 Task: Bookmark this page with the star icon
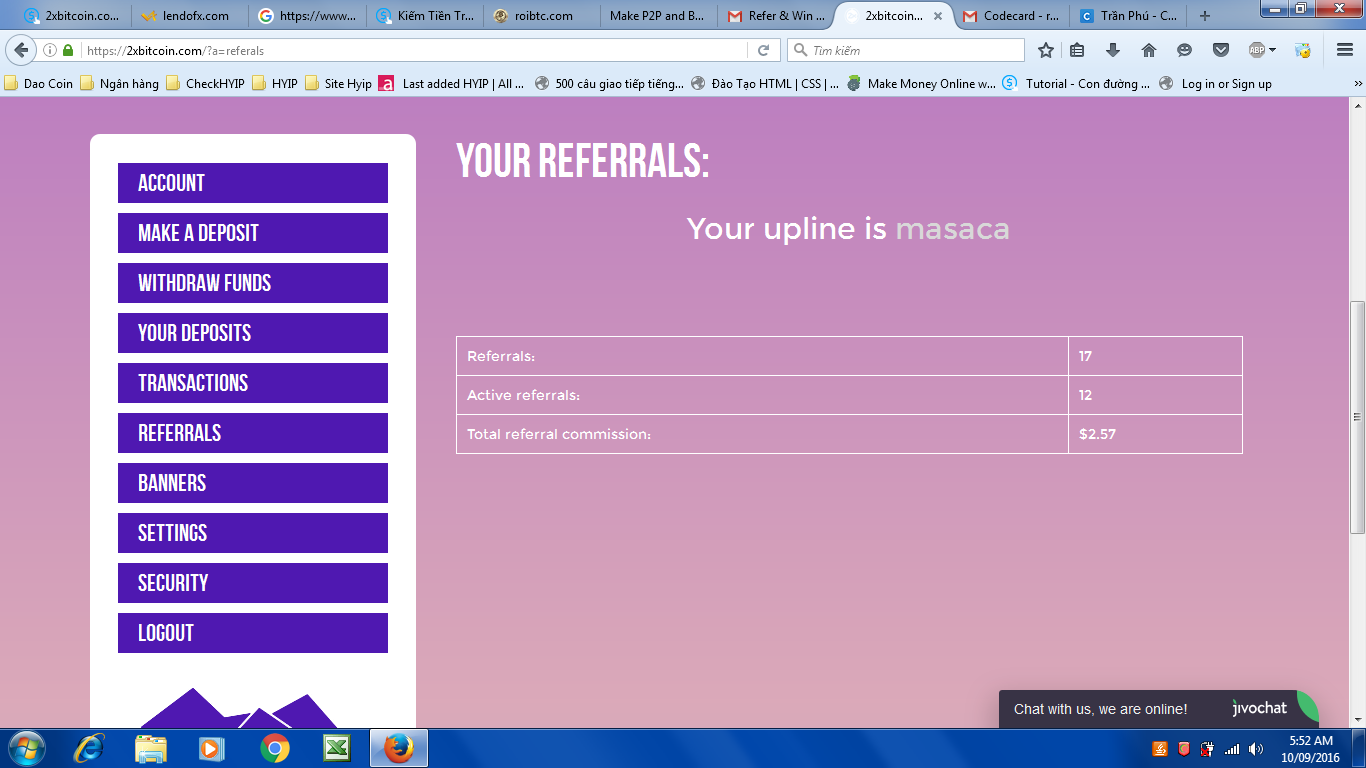point(1046,50)
